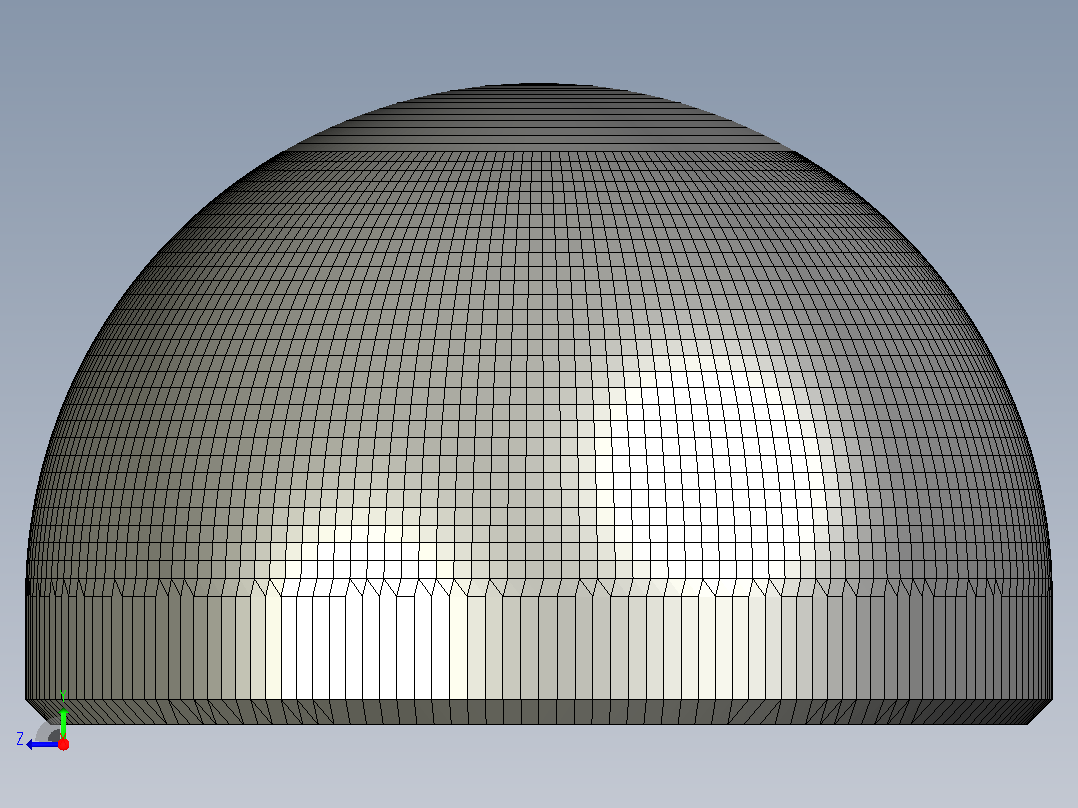Click the blue Z axis arrow of the triad
This screenshot has width=1078, height=808.
[x=42, y=745]
